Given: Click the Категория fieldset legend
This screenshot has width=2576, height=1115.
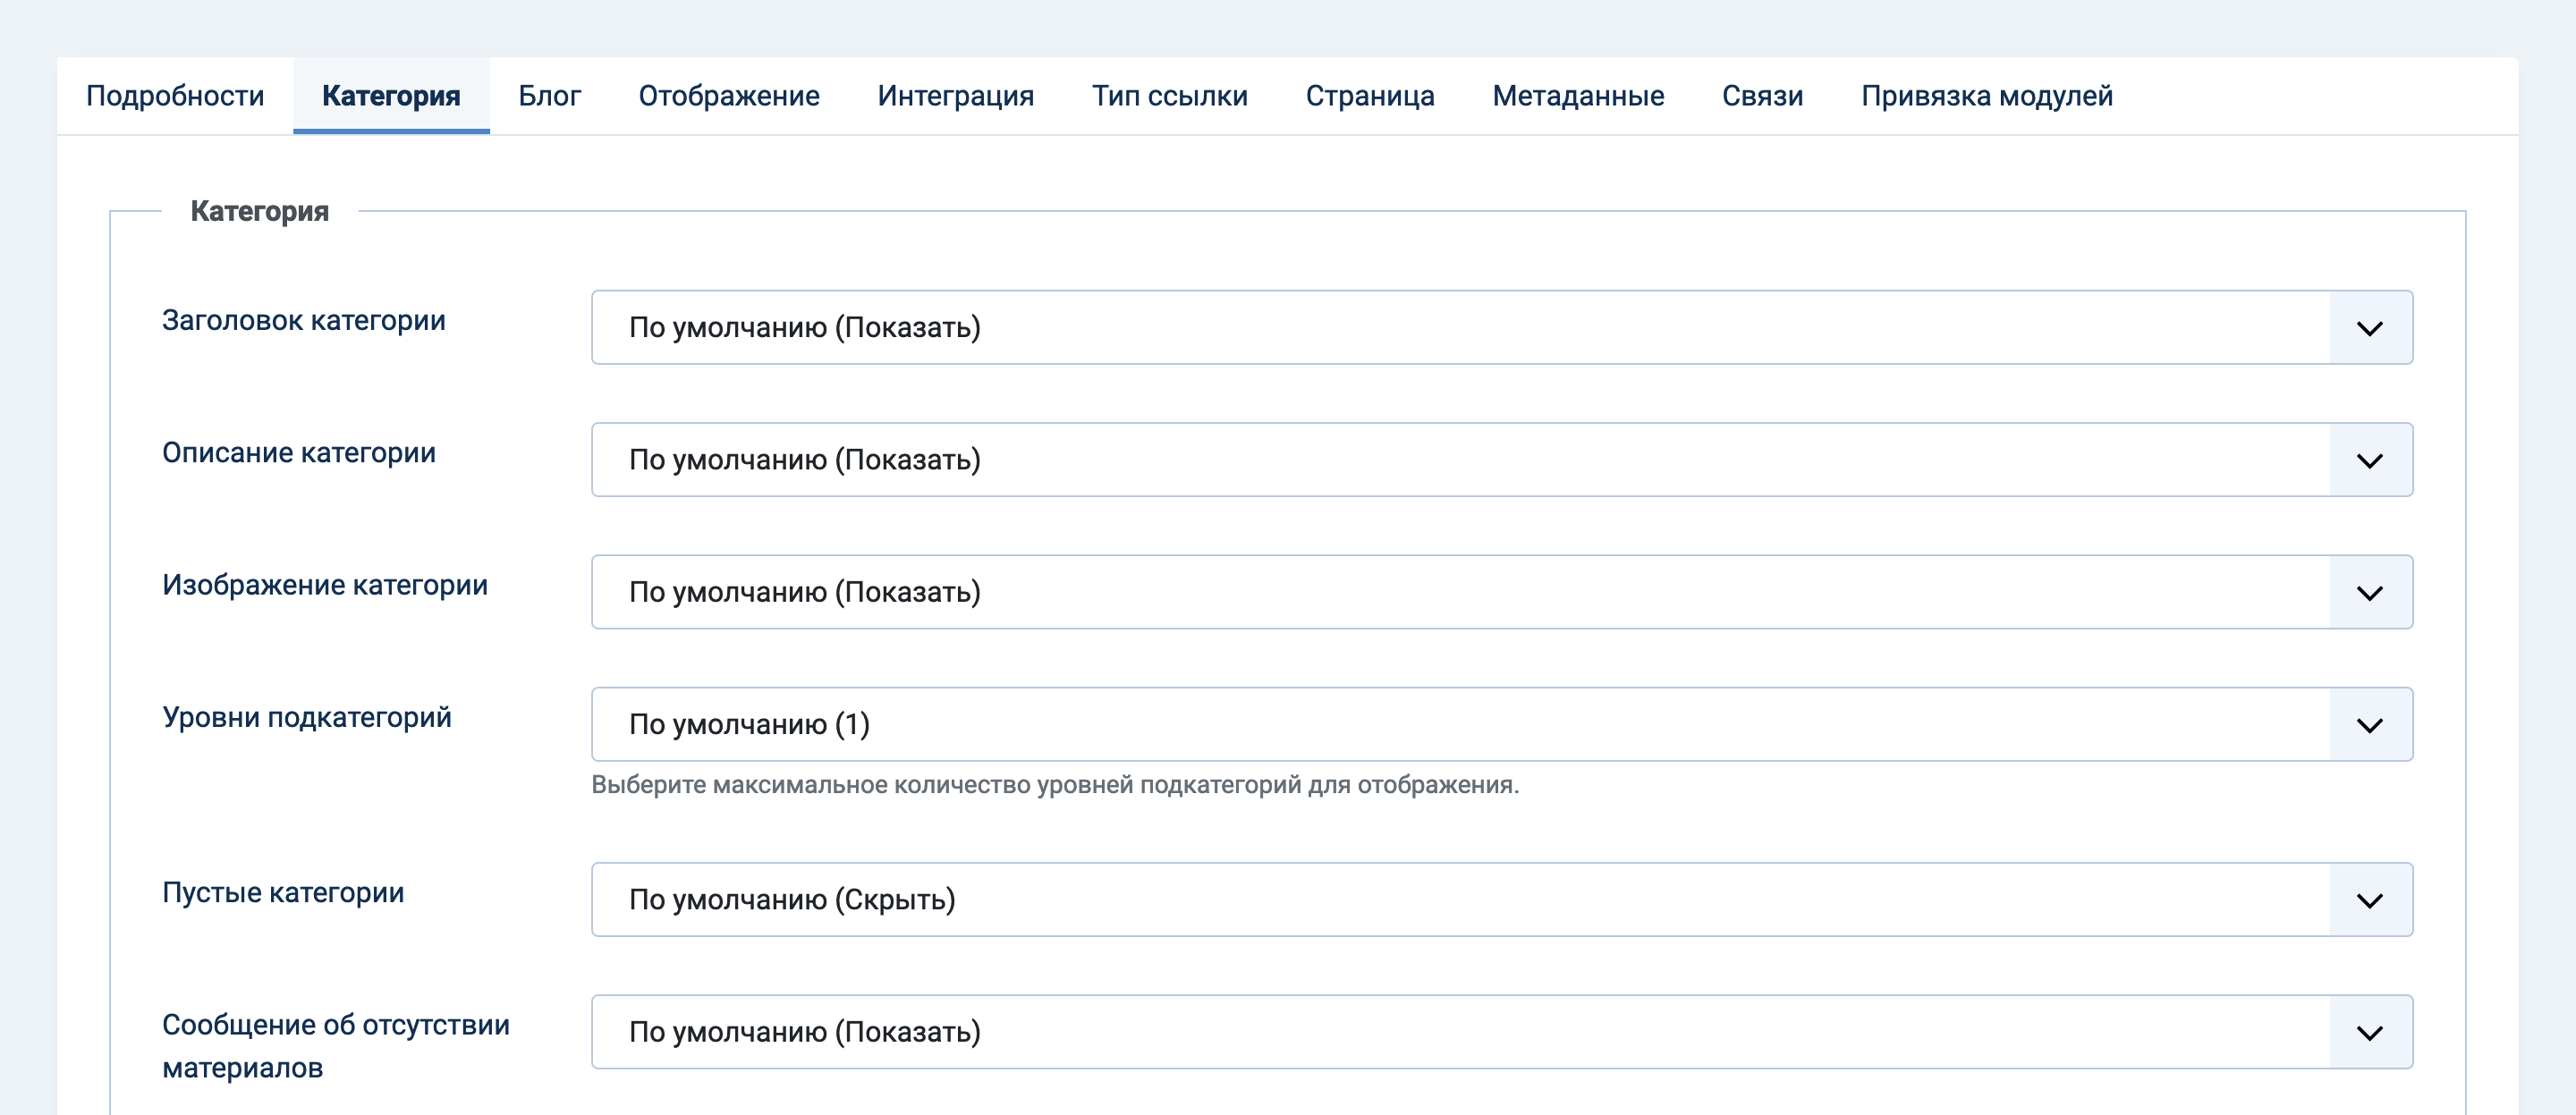Looking at the screenshot, I should click(260, 211).
